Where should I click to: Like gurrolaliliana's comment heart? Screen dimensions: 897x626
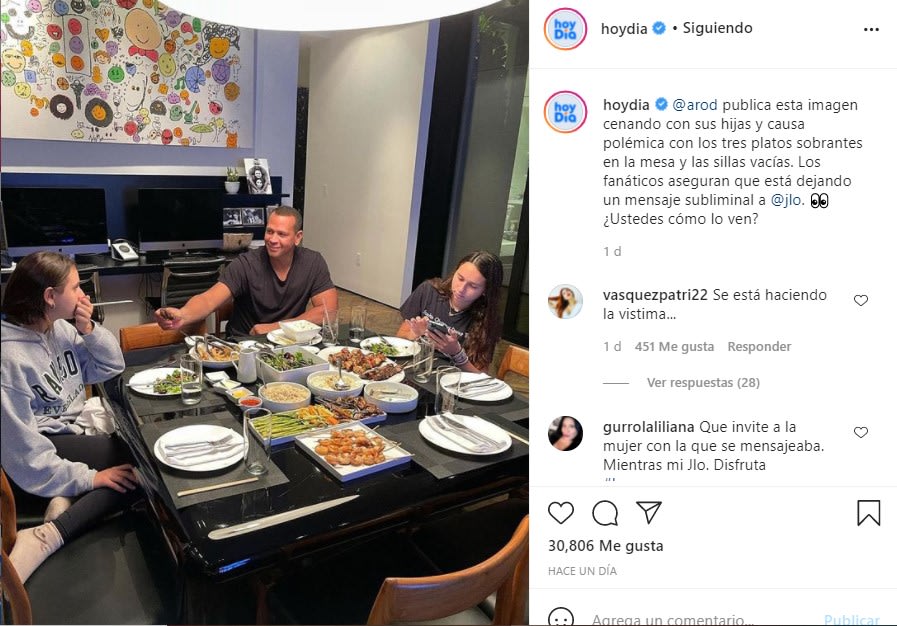[860, 432]
